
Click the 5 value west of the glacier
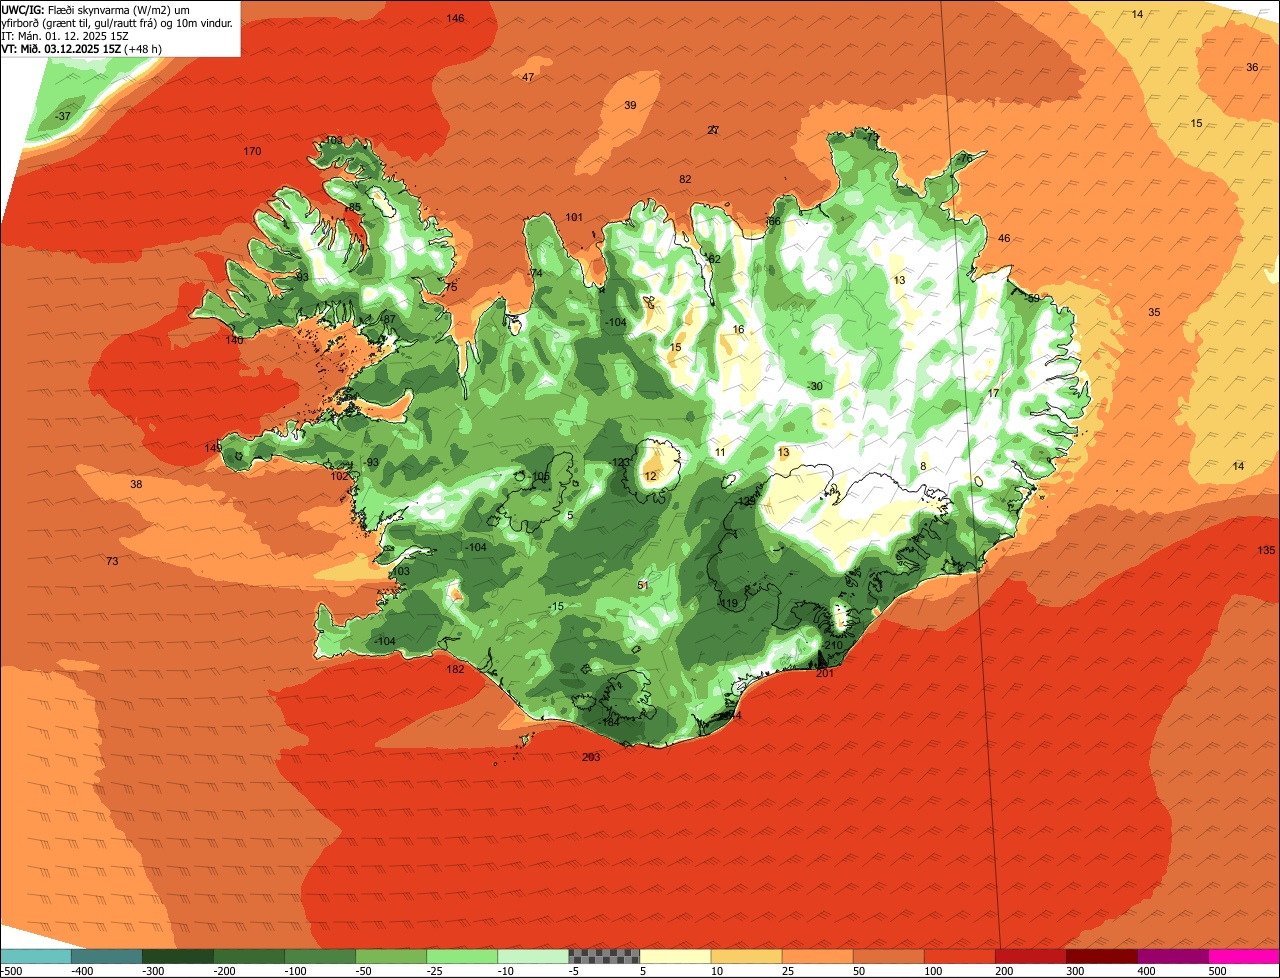pos(570,515)
